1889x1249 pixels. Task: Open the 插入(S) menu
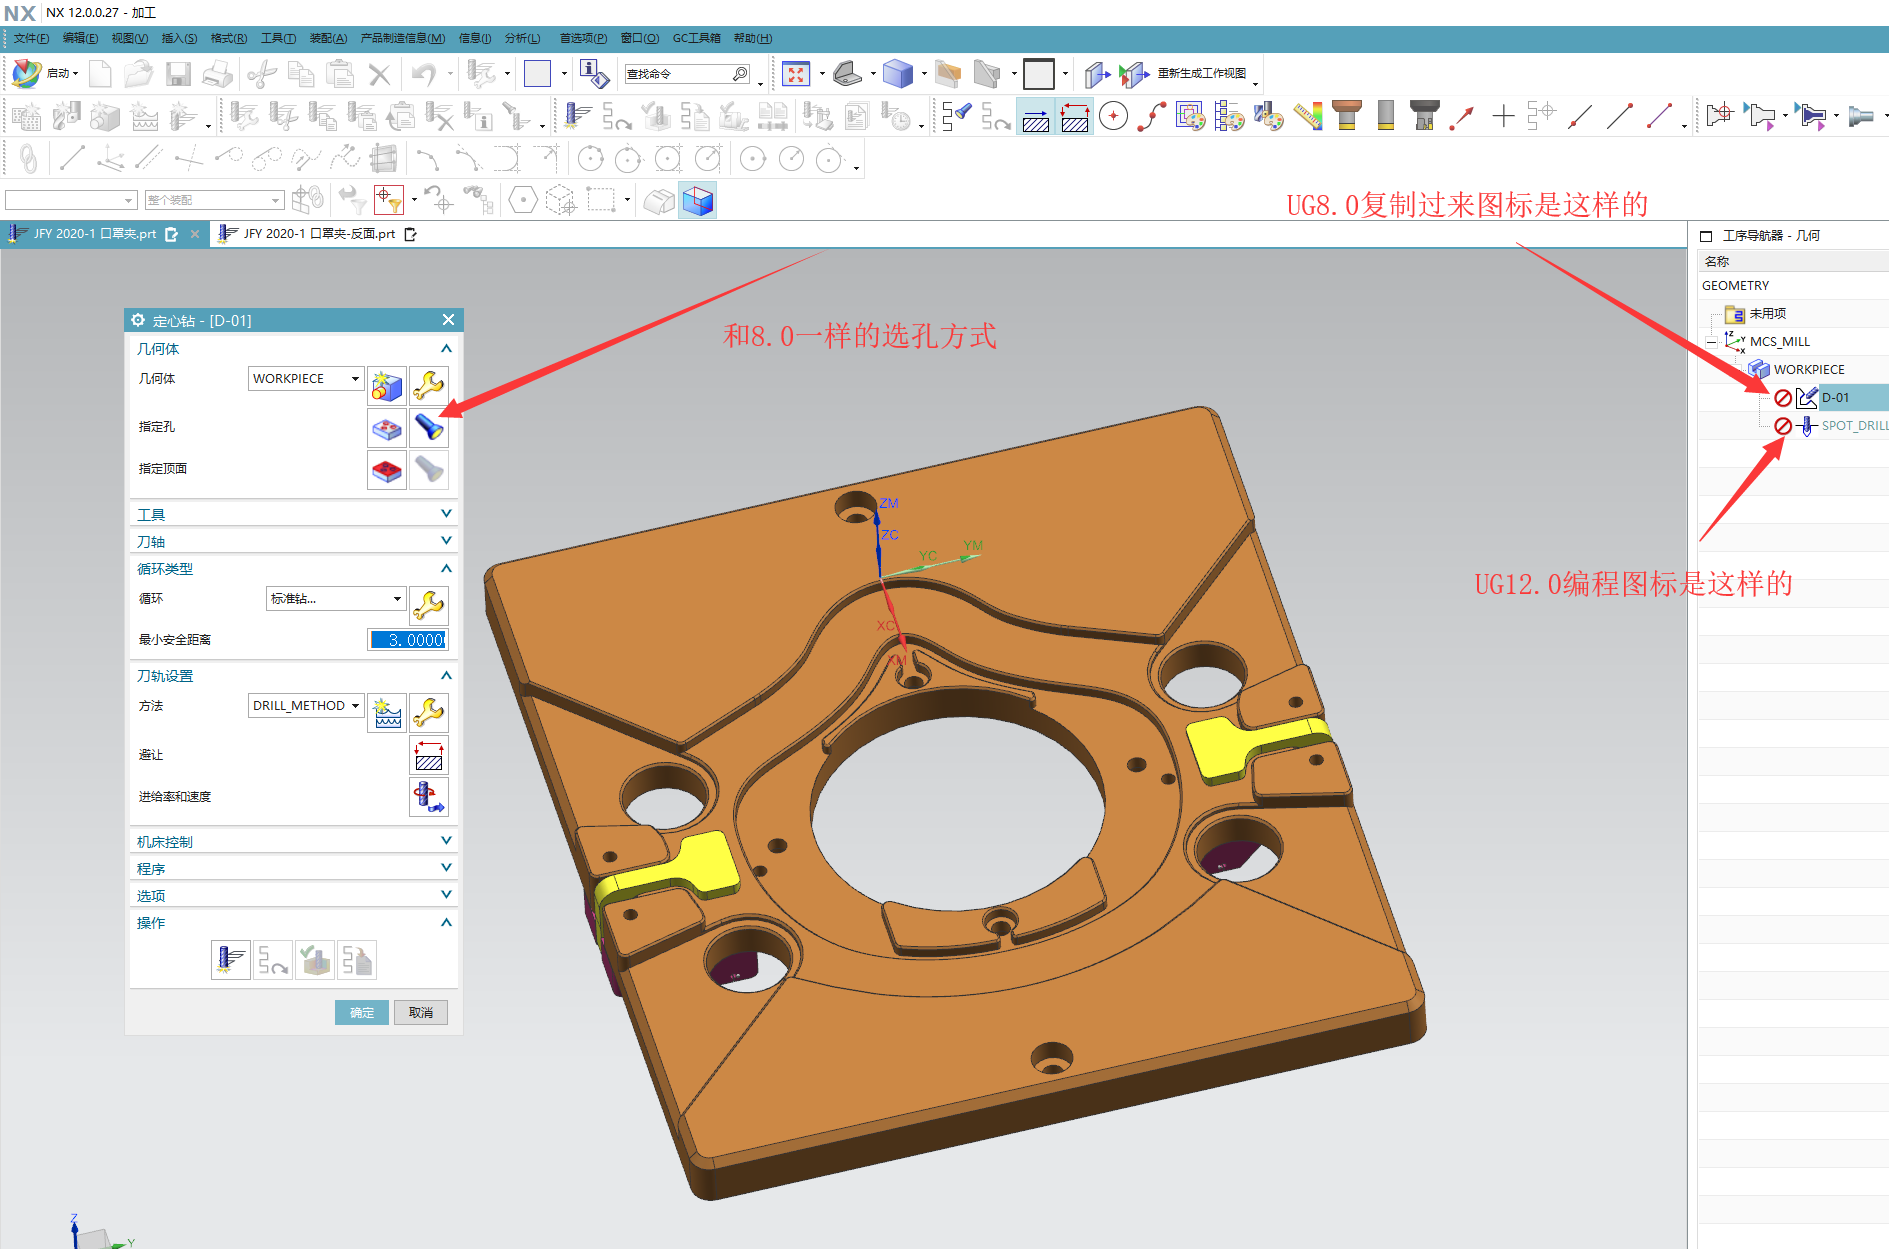click(x=179, y=38)
